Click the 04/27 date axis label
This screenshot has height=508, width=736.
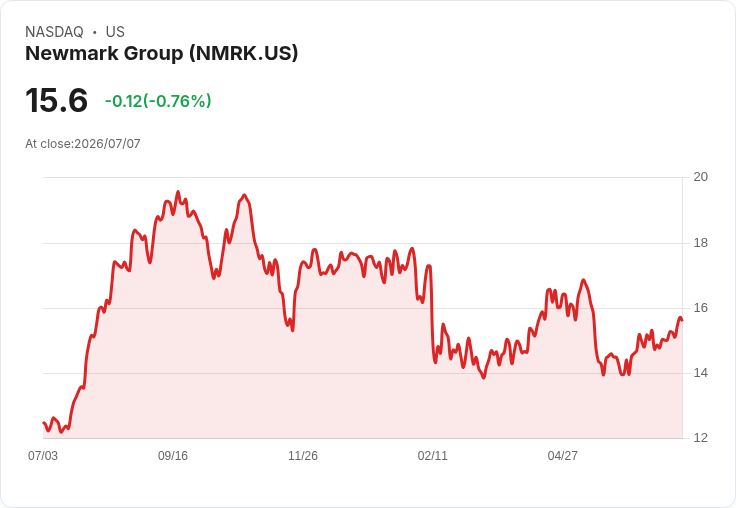click(x=563, y=455)
